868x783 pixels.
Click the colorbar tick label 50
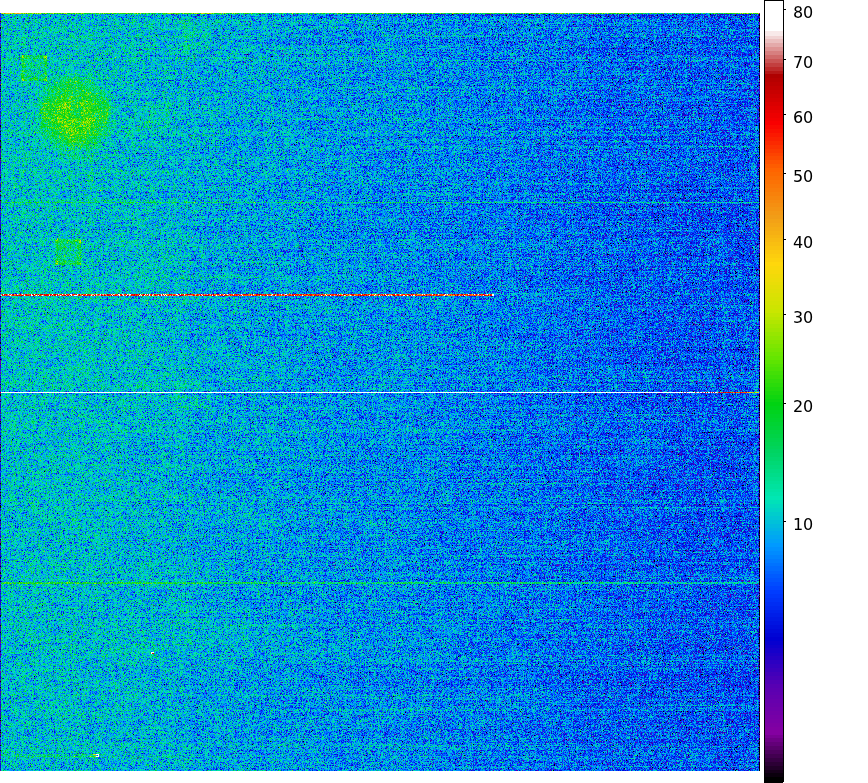[802, 176]
